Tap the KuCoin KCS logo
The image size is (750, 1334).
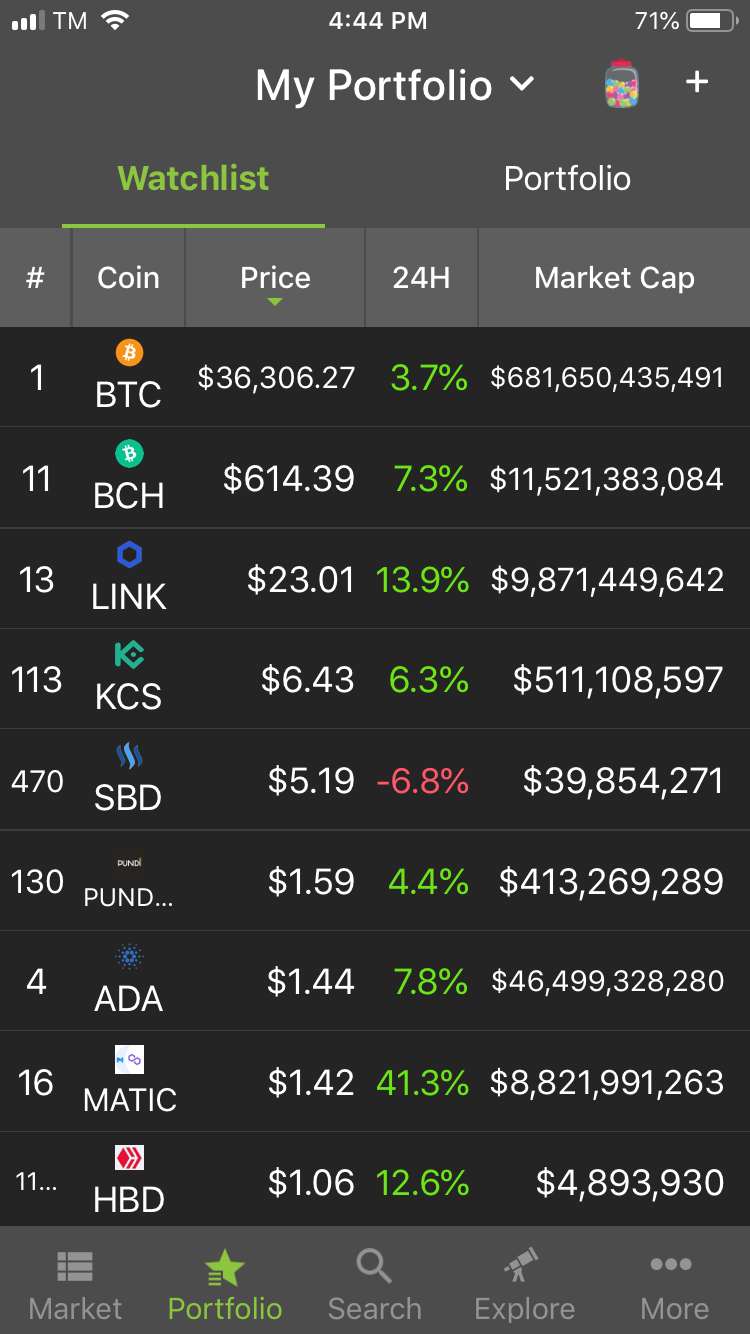click(129, 655)
